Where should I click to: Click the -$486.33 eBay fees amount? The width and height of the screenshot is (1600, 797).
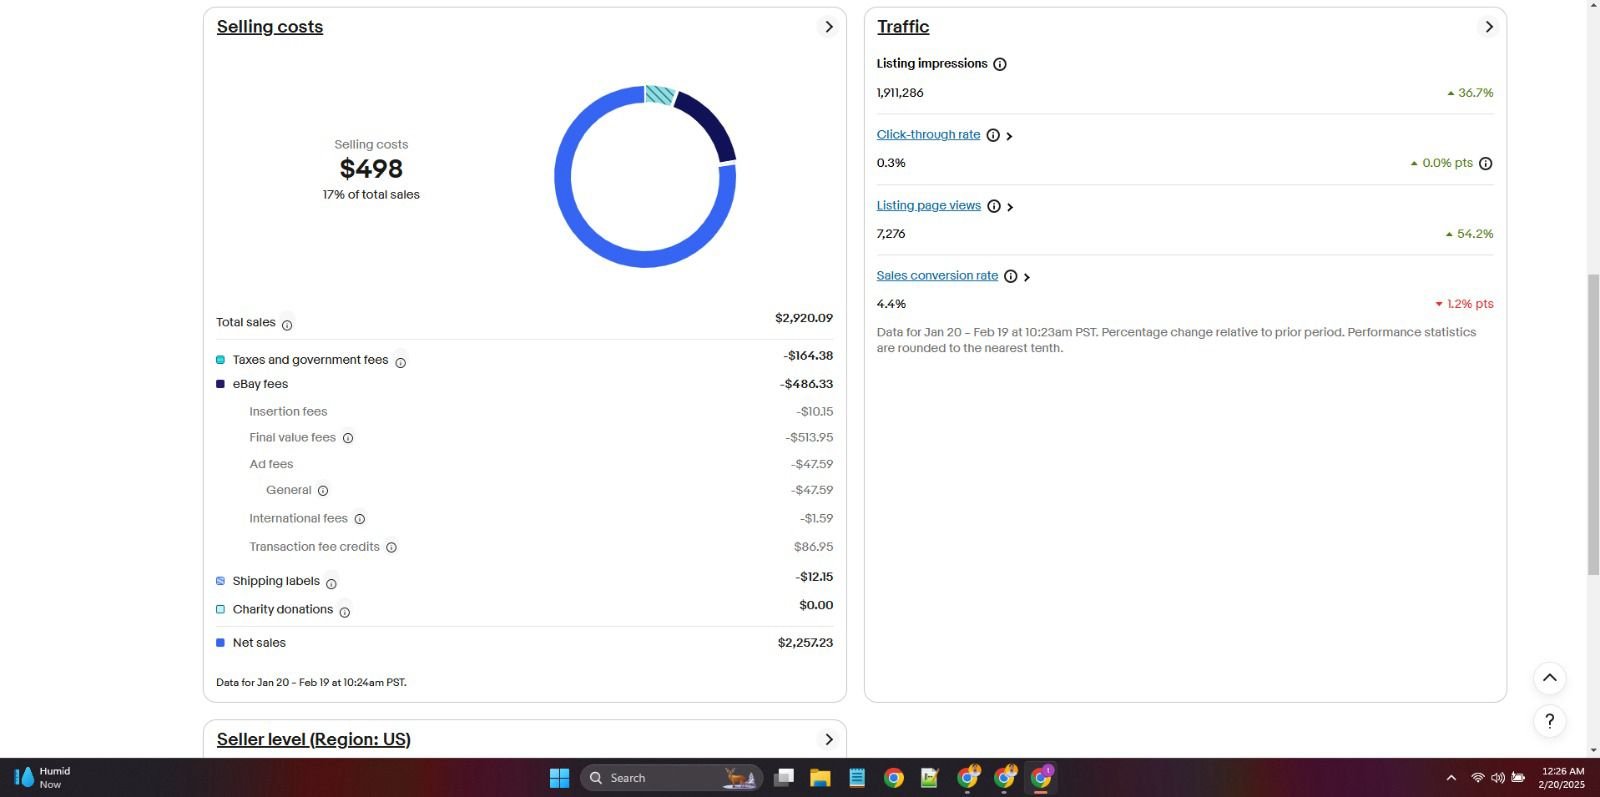807,384
